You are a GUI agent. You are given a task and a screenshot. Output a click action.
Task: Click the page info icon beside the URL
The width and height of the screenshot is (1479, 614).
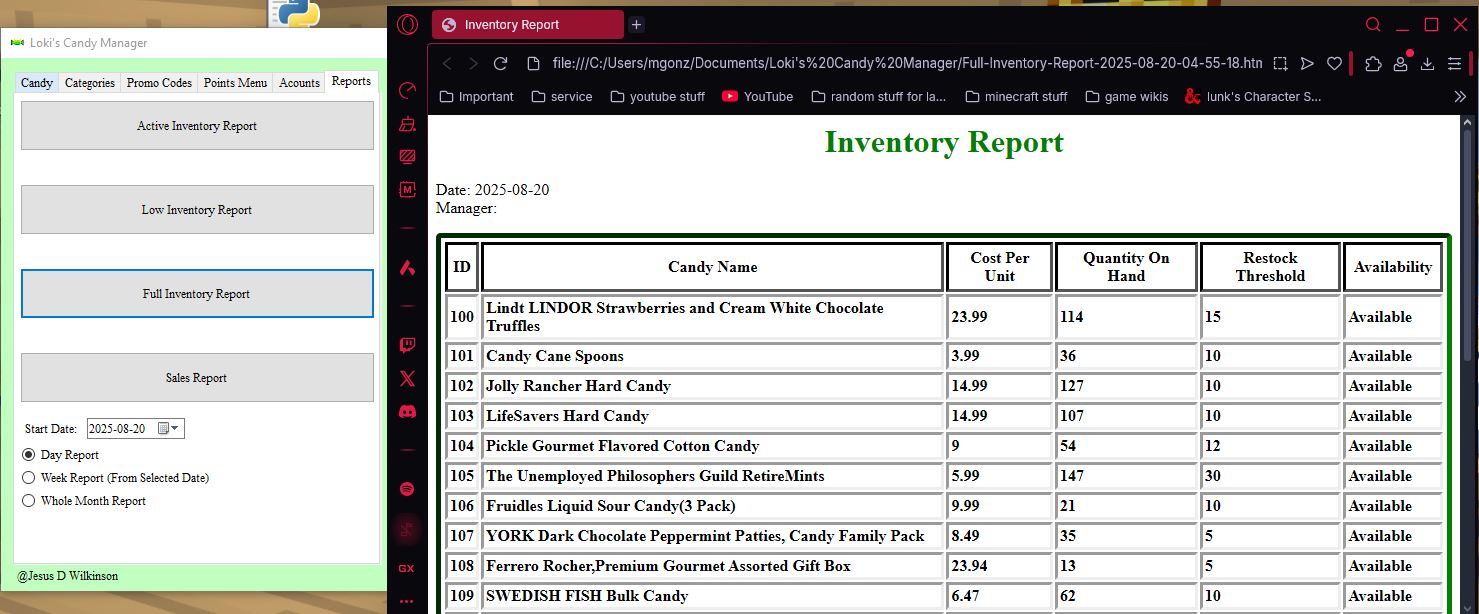(534, 63)
